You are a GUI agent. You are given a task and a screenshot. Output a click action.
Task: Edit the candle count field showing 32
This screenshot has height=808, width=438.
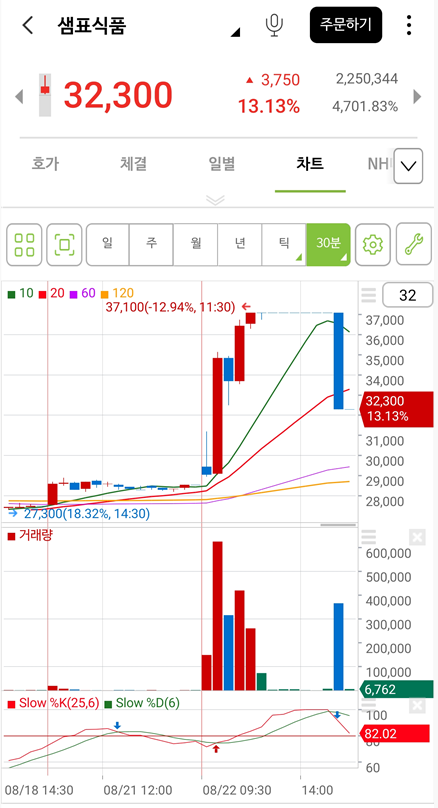407,295
